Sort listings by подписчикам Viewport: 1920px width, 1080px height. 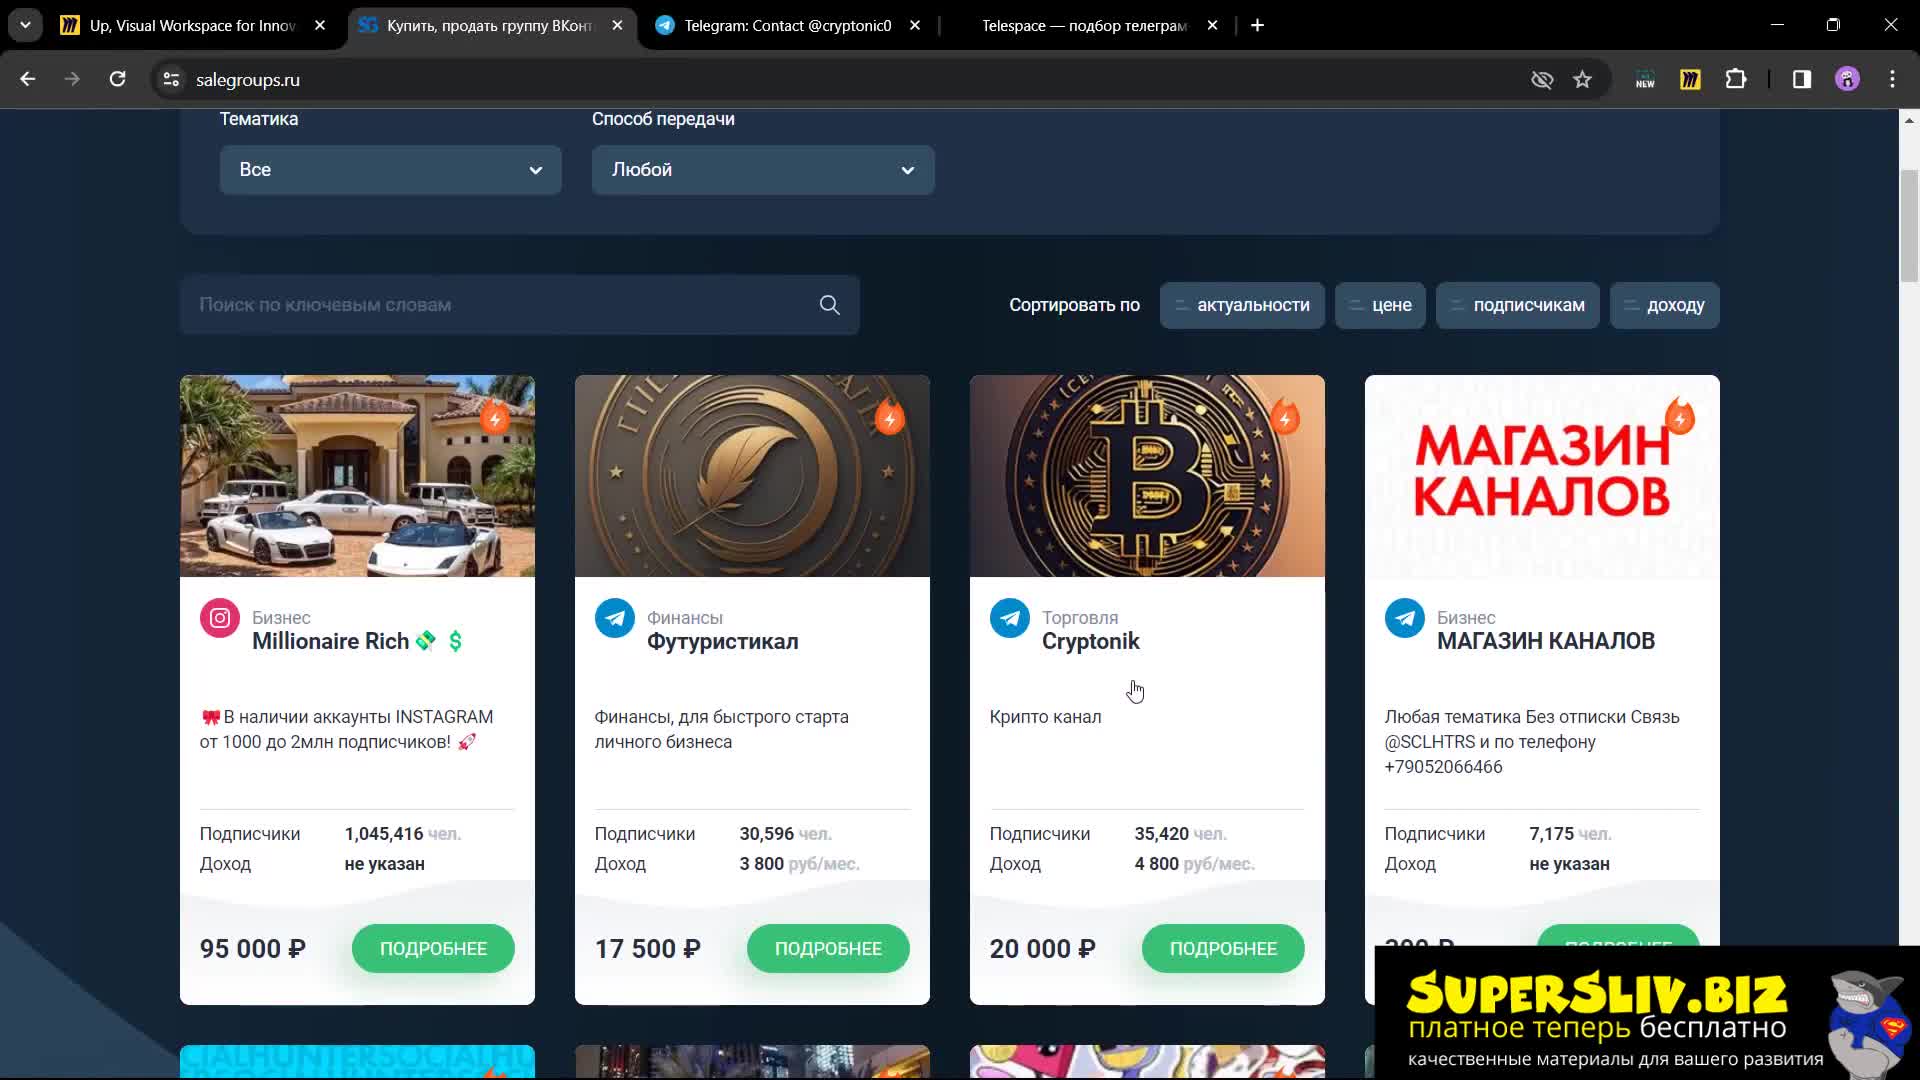click(x=1518, y=305)
